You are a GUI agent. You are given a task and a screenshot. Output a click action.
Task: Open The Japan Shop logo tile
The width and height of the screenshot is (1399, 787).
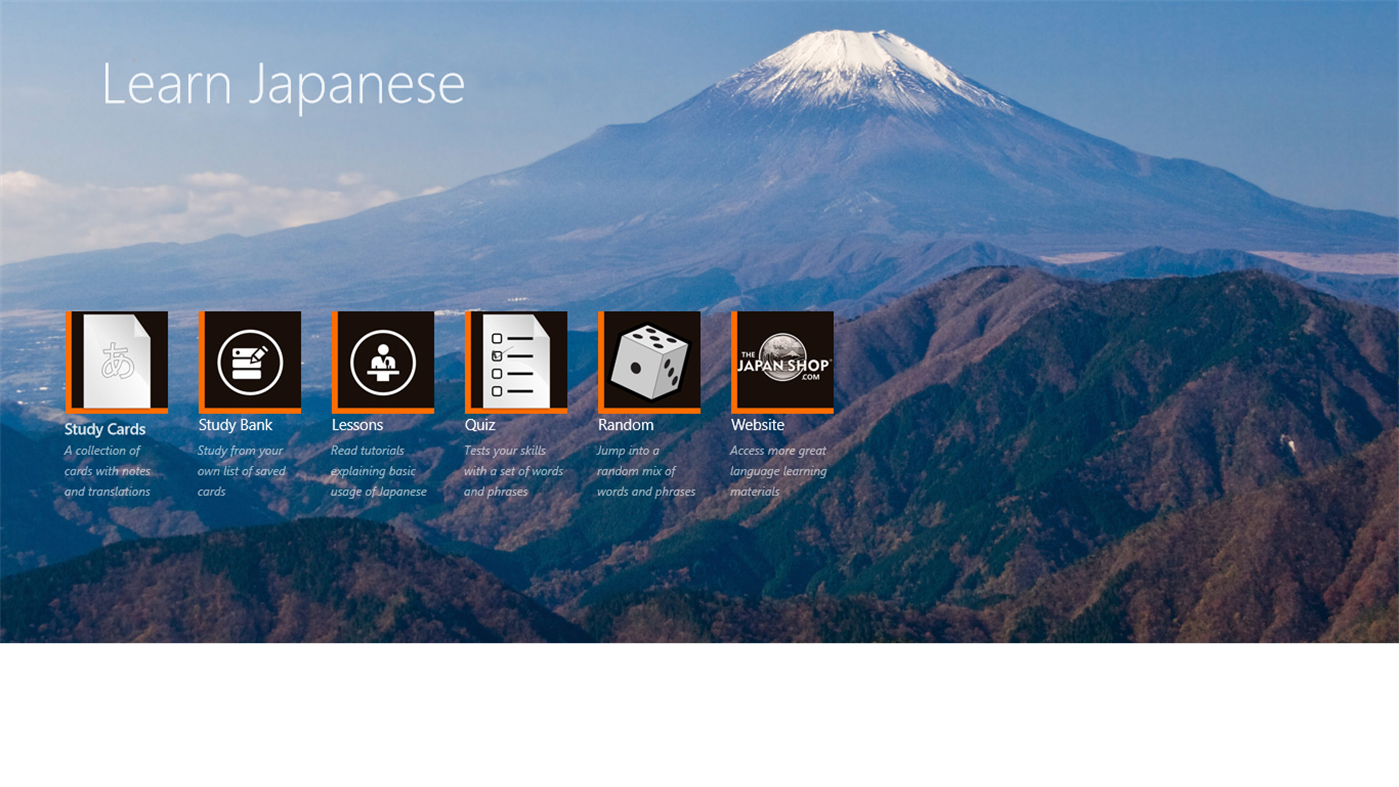click(782, 361)
